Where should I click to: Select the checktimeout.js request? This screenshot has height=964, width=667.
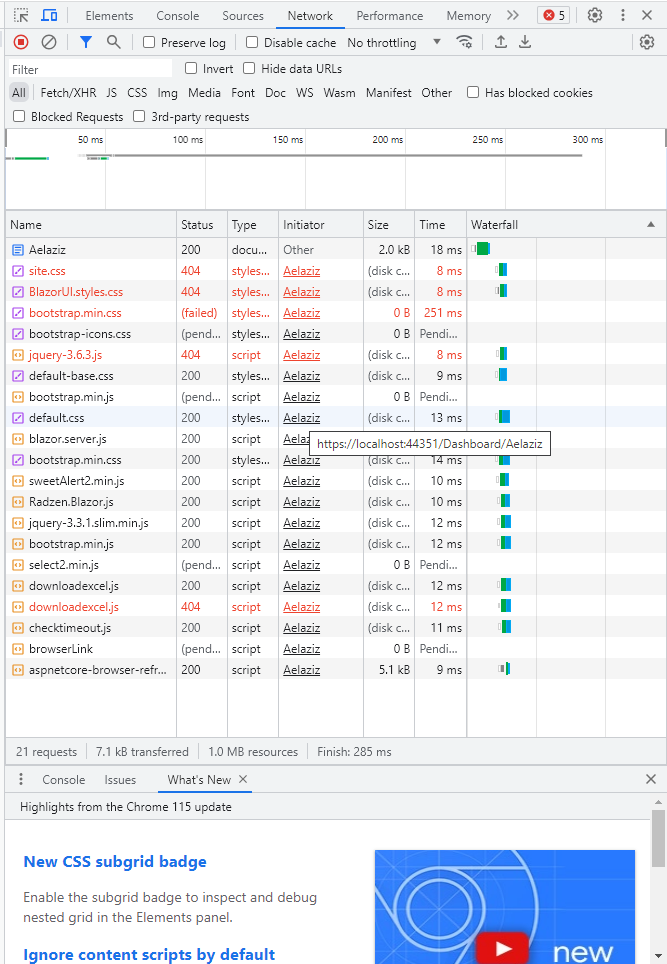point(336,628)
